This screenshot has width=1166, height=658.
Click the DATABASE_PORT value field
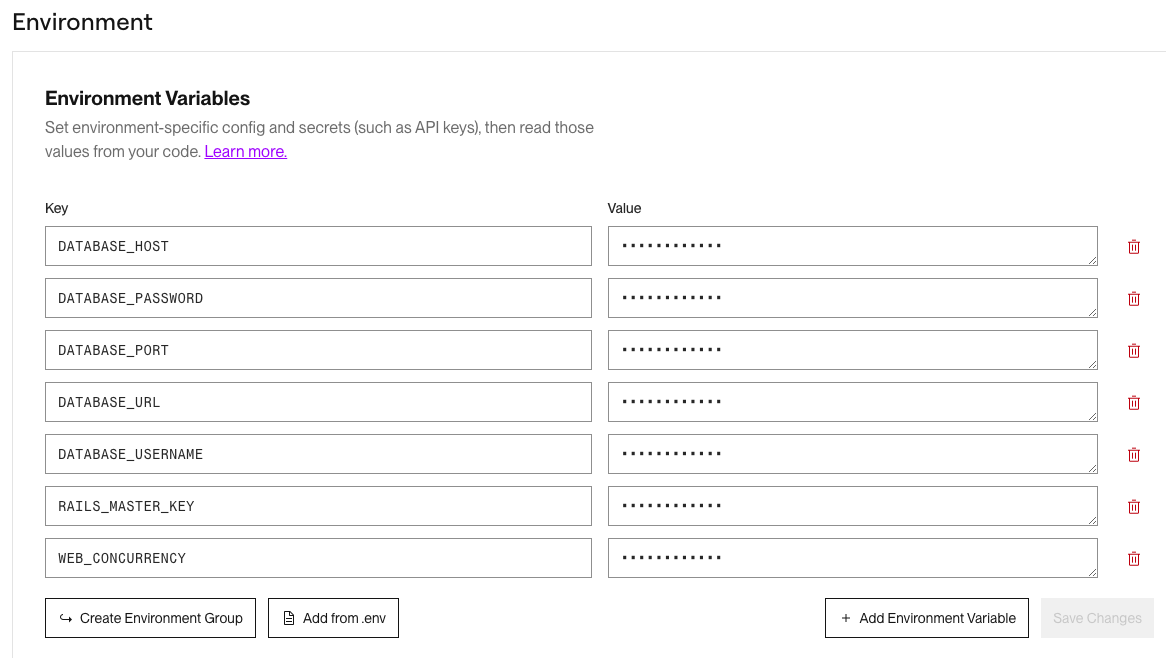click(852, 350)
